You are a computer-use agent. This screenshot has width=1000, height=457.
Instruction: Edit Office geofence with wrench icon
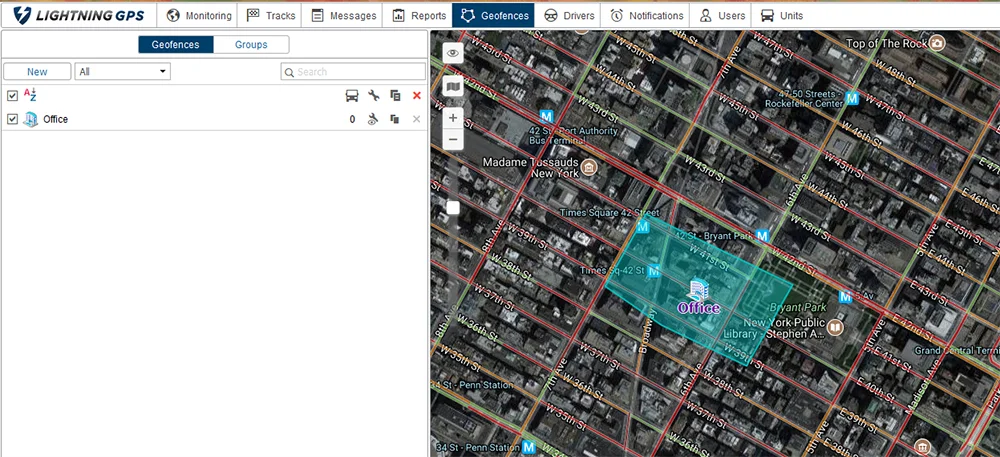click(x=374, y=119)
